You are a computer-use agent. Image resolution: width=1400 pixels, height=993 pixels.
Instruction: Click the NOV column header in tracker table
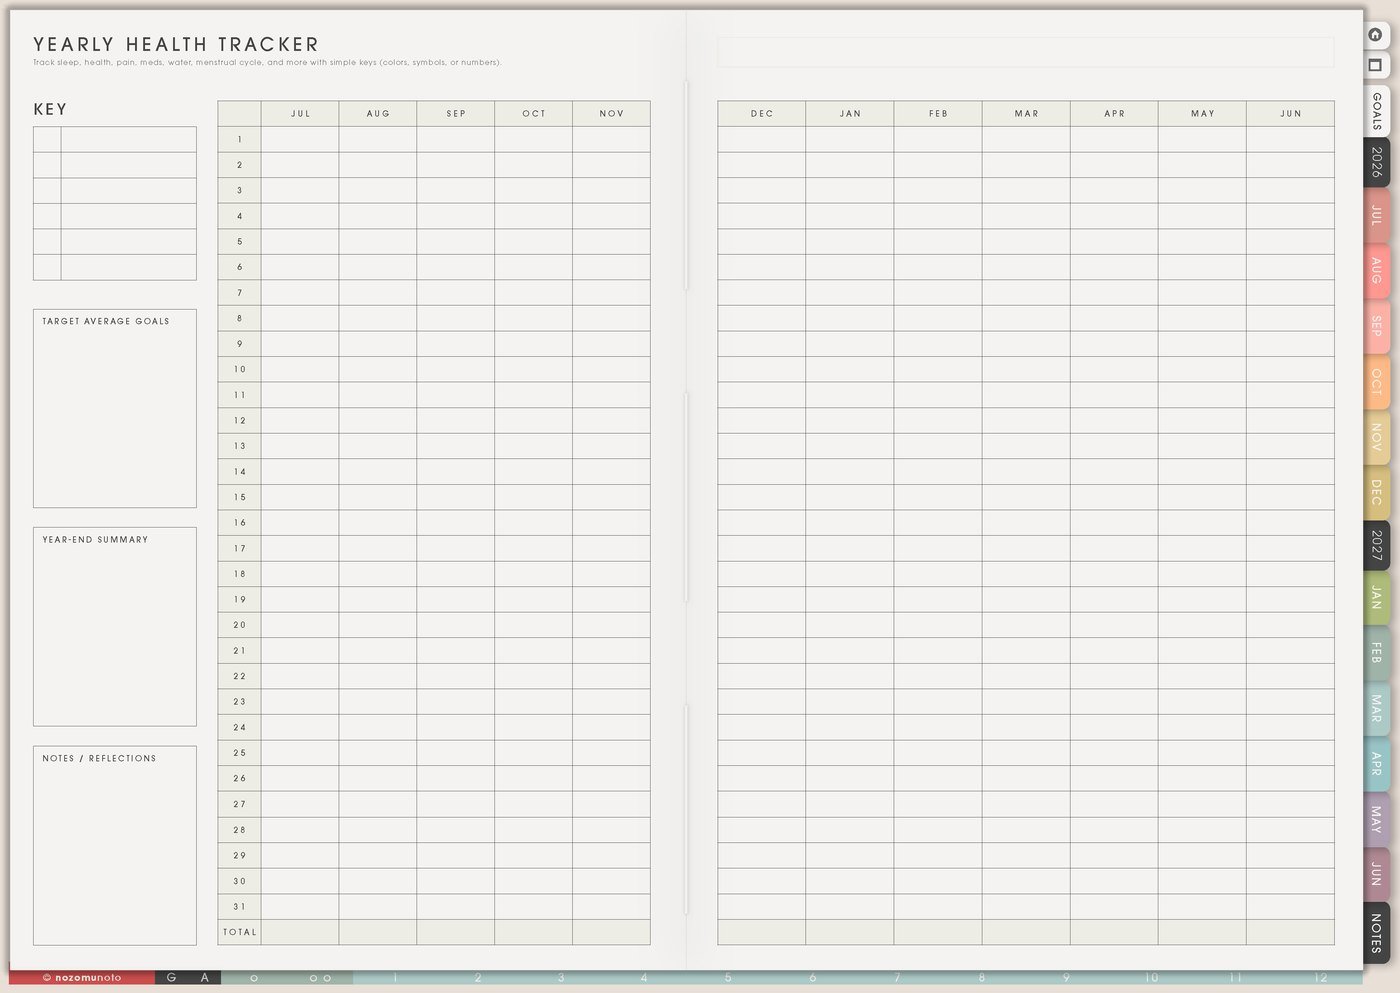(x=612, y=113)
